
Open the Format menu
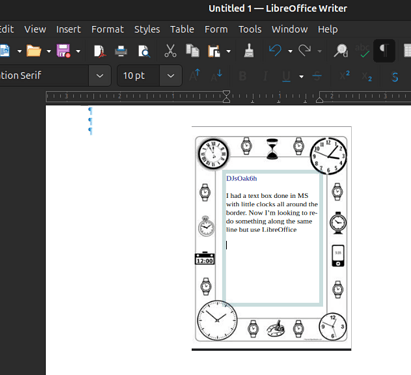coord(107,29)
